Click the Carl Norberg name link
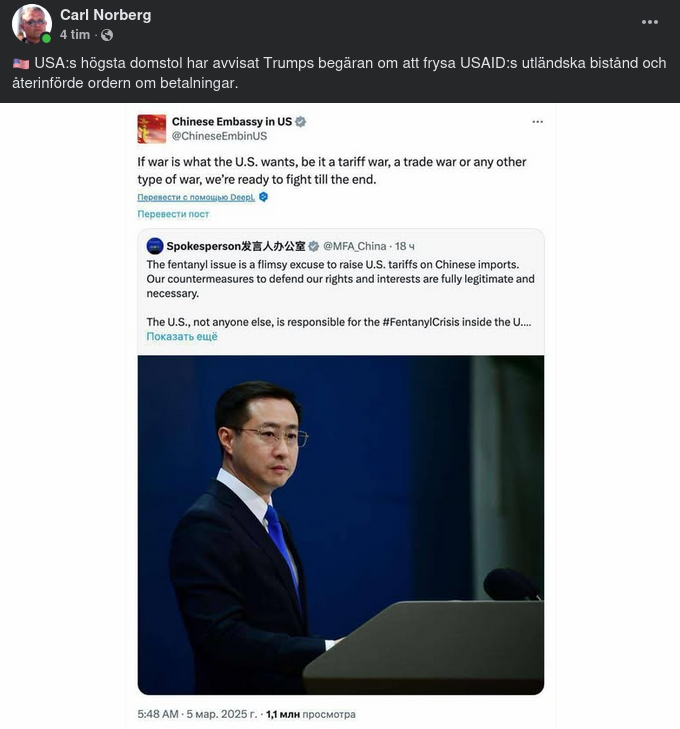The width and height of the screenshot is (680, 729). [106, 15]
